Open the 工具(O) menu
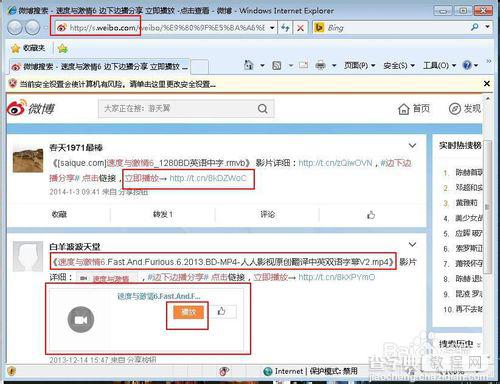This screenshot has height=384, width=500. 439,65
